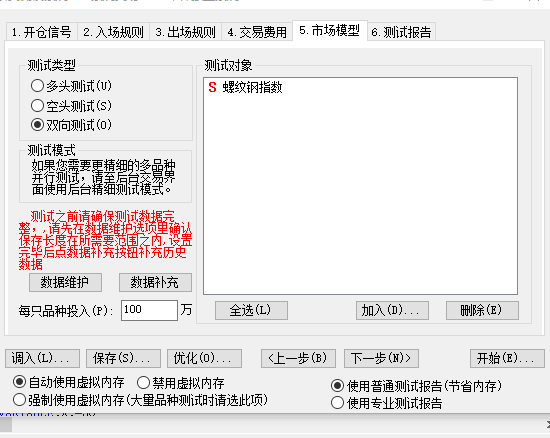Click the 调入(L)... button
Viewport: 550px width, 438px height.
tap(42, 358)
